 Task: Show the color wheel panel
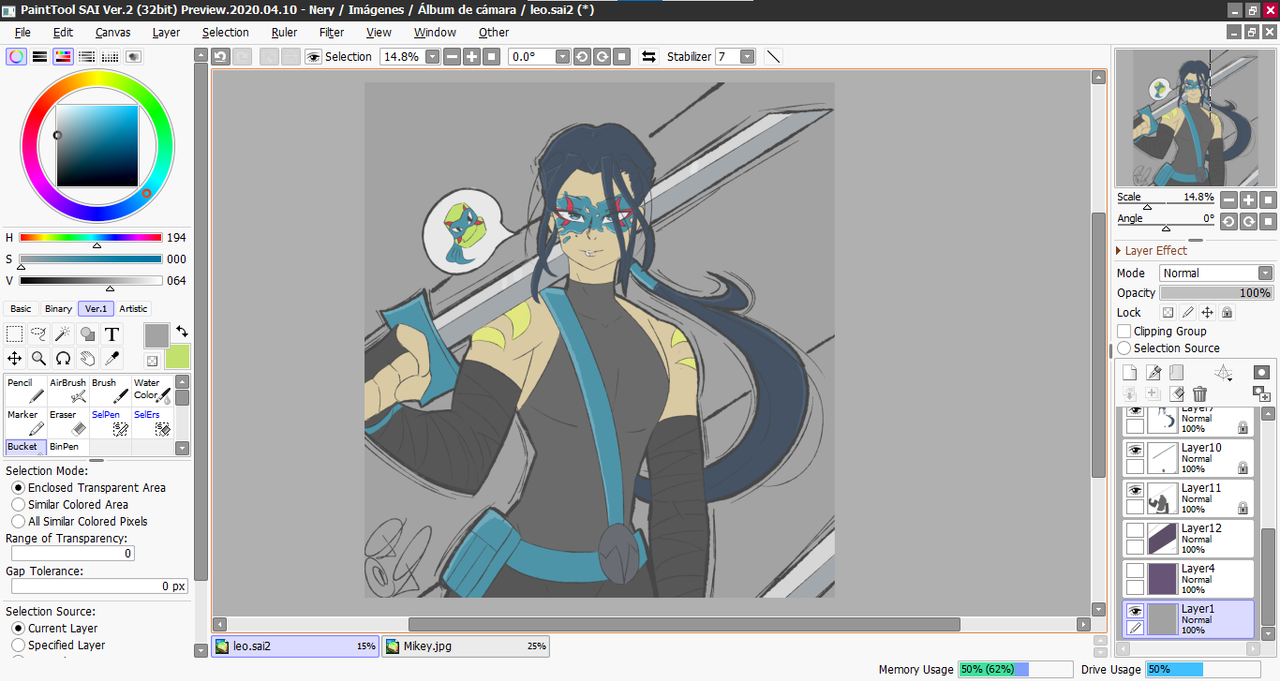click(x=17, y=57)
